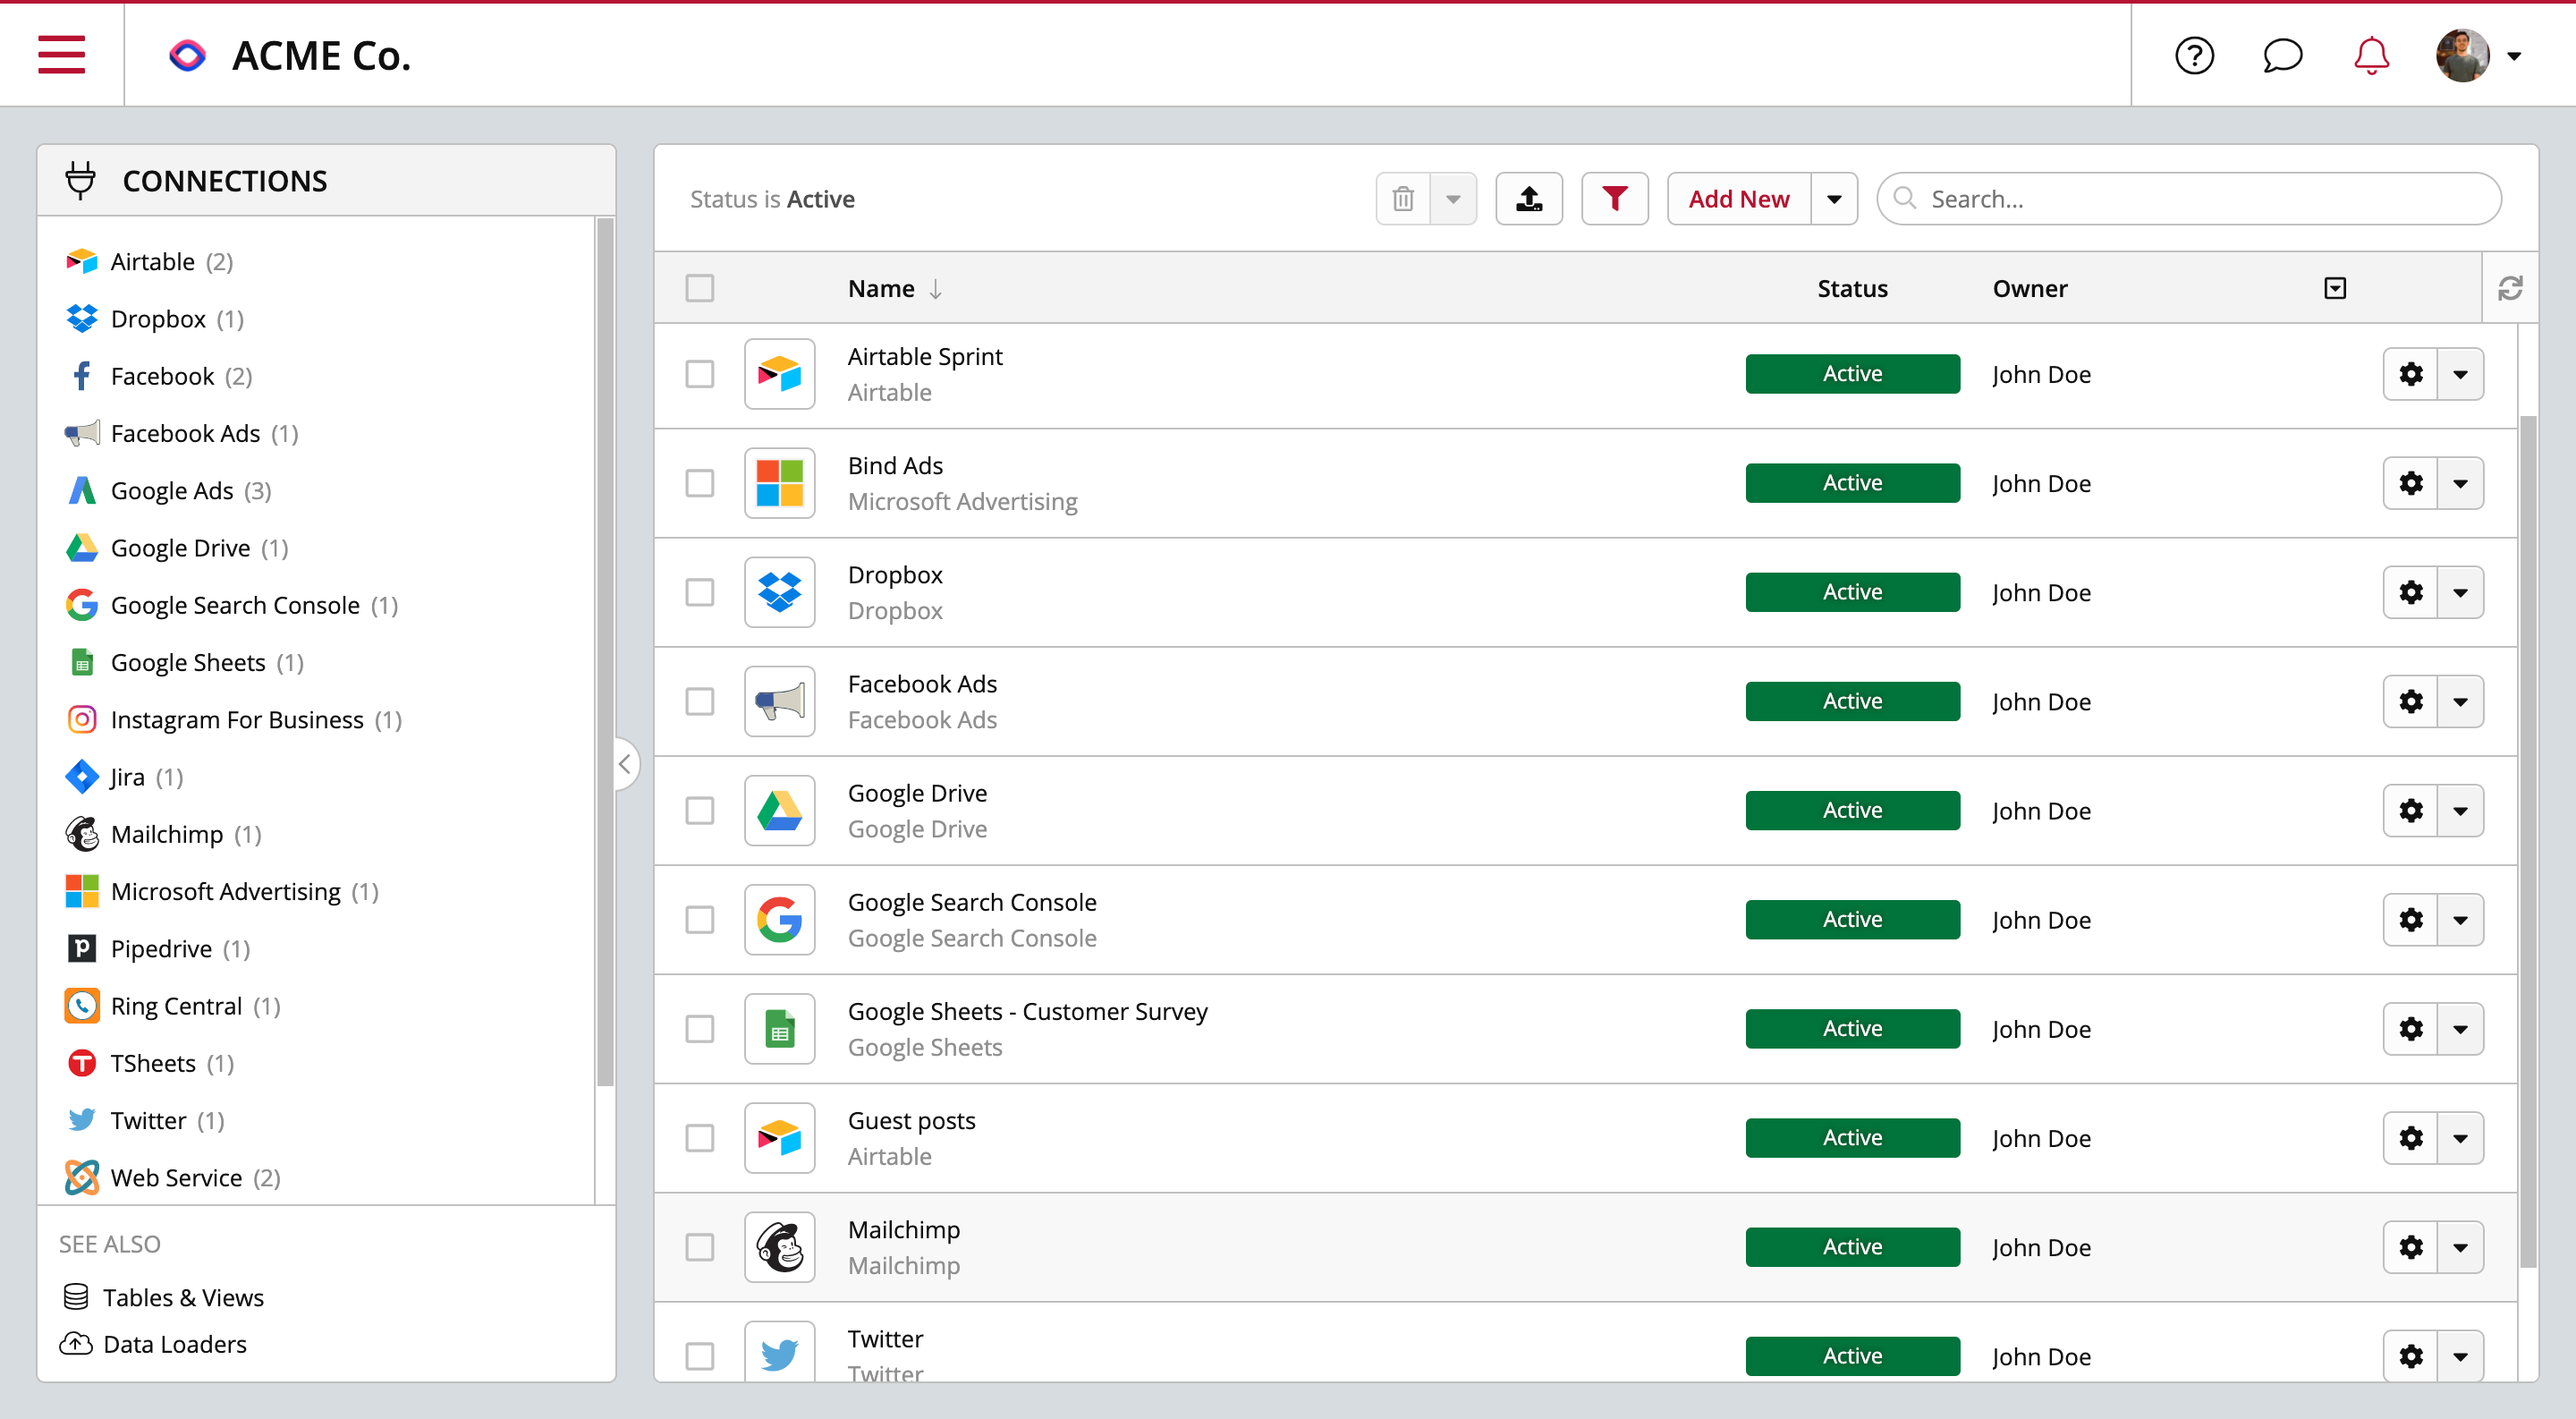Expand the delete action dropdown in toolbar
Viewport: 2576px width, 1419px height.
1453,198
